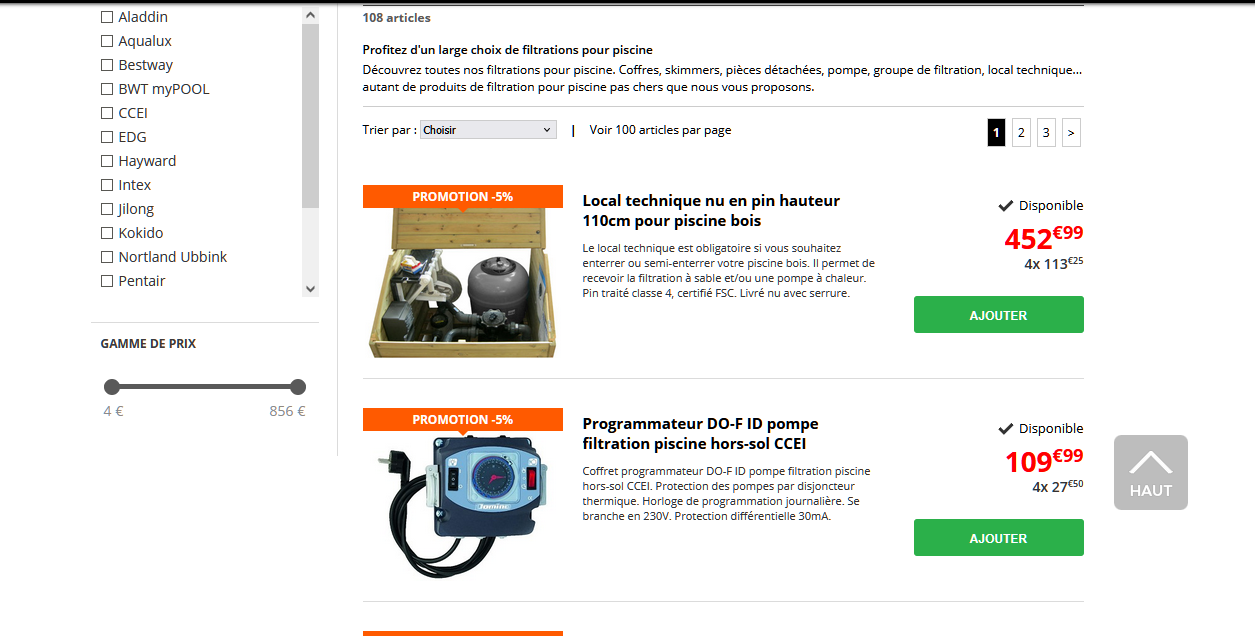Tick the Intex brand checkbox
Viewport: 1255px width, 636px height.
[x=107, y=185]
